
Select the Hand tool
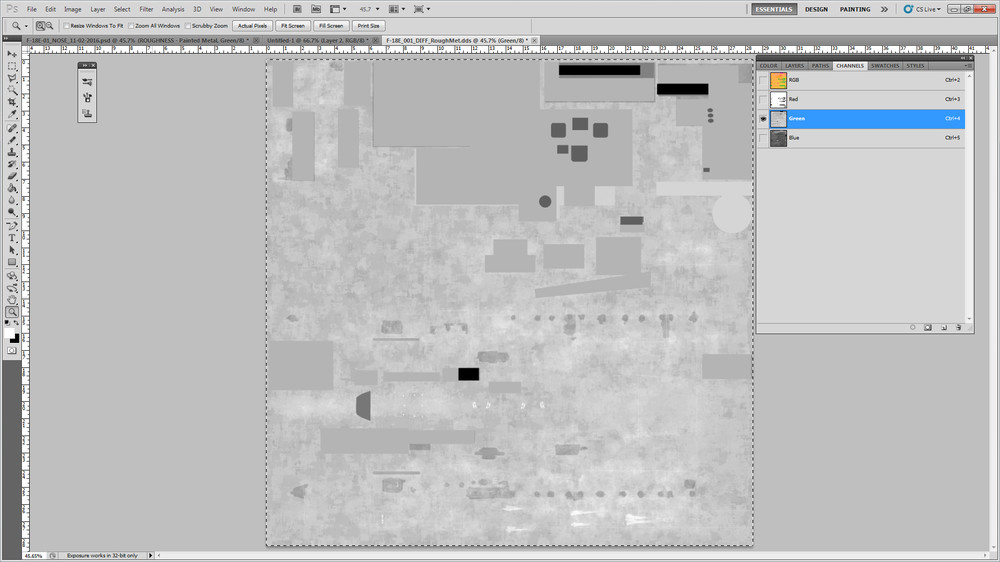[12, 300]
